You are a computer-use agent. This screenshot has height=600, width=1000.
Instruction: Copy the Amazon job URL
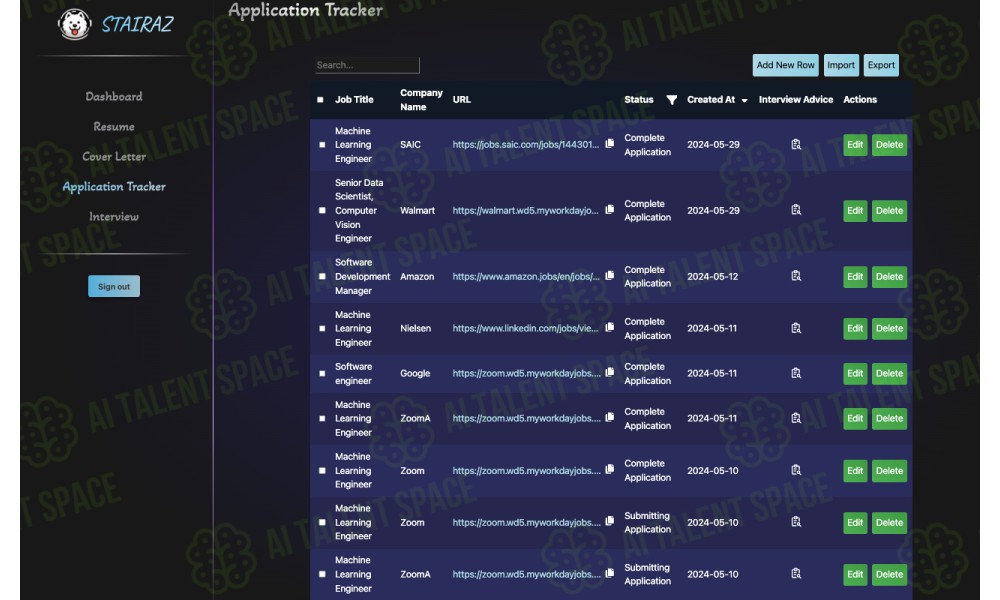tap(610, 275)
